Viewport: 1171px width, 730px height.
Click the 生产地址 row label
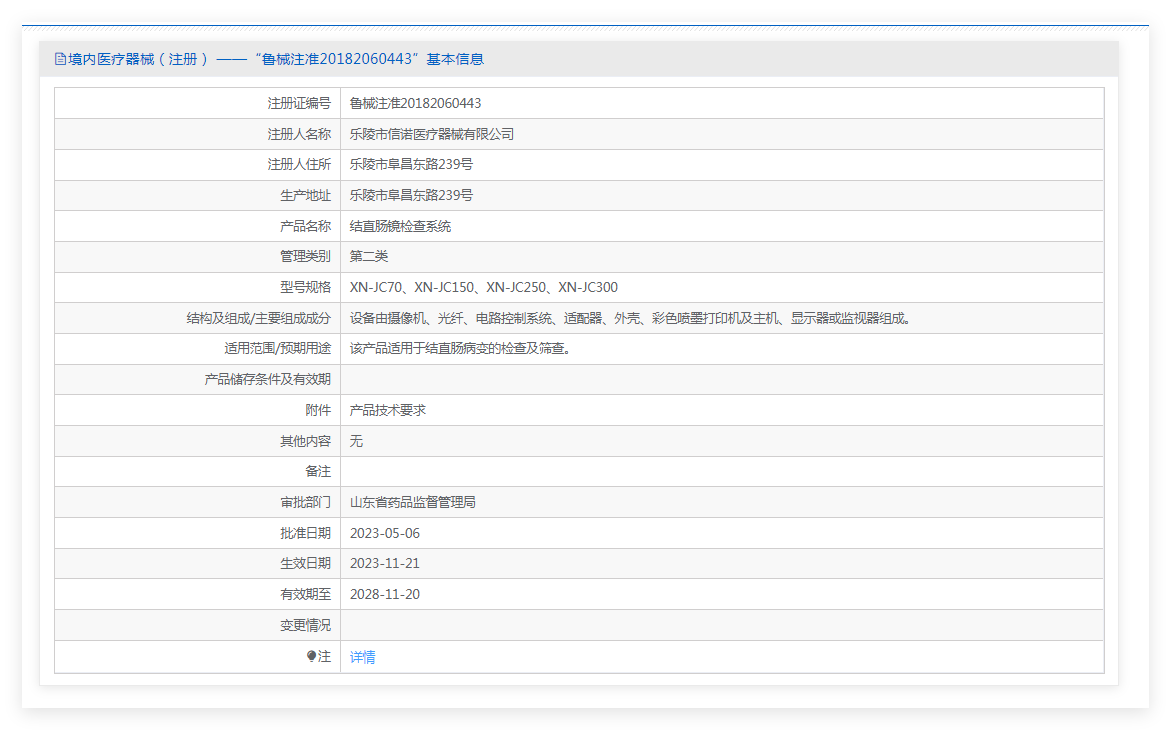click(305, 196)
